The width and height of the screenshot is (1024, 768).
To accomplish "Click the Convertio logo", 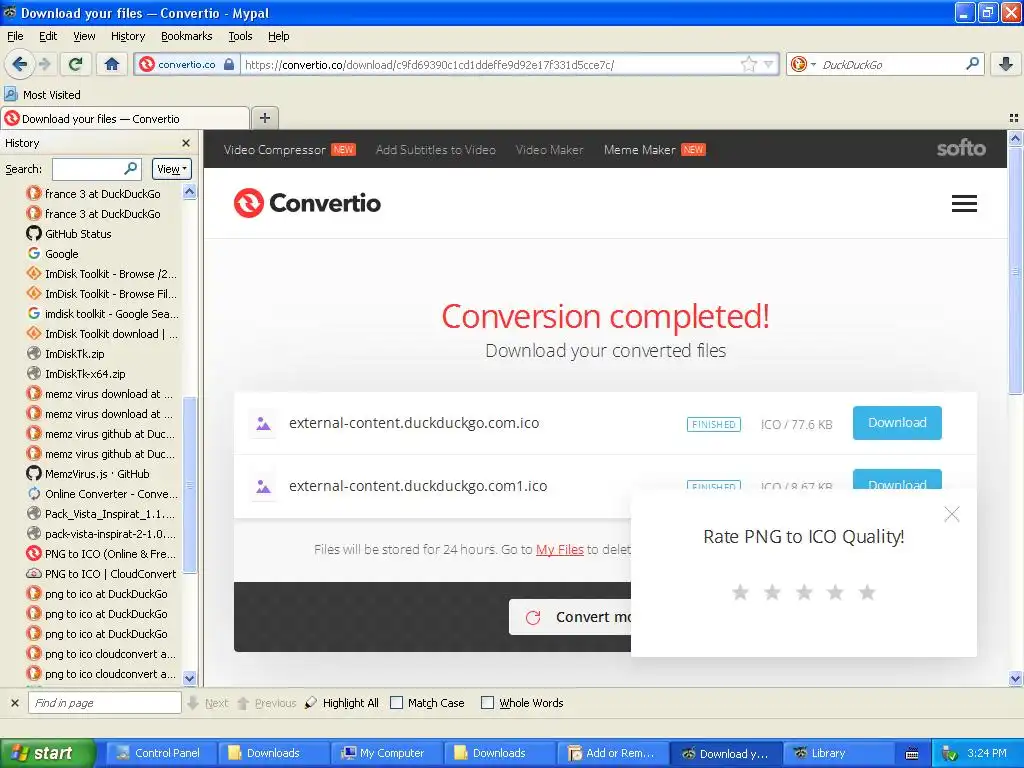I will pos(307,203).
